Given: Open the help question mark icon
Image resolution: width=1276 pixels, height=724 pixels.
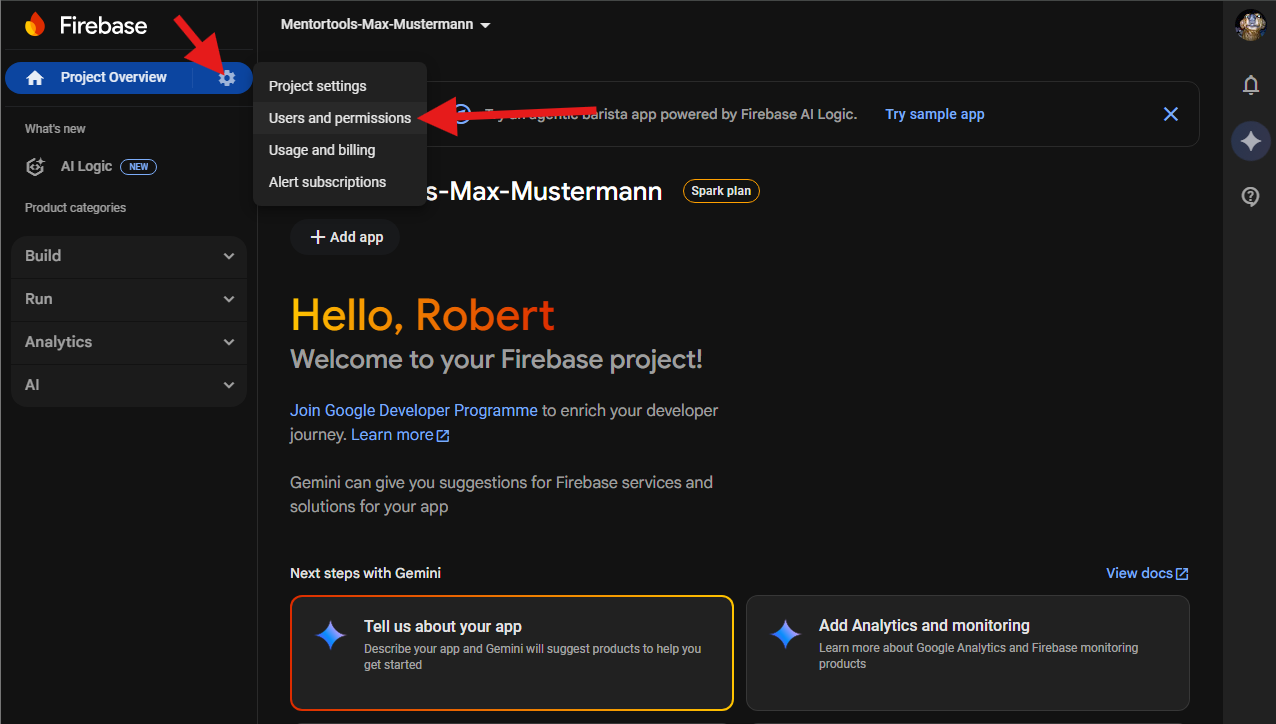Looking at the screenshot, I should click(1250, 197).
